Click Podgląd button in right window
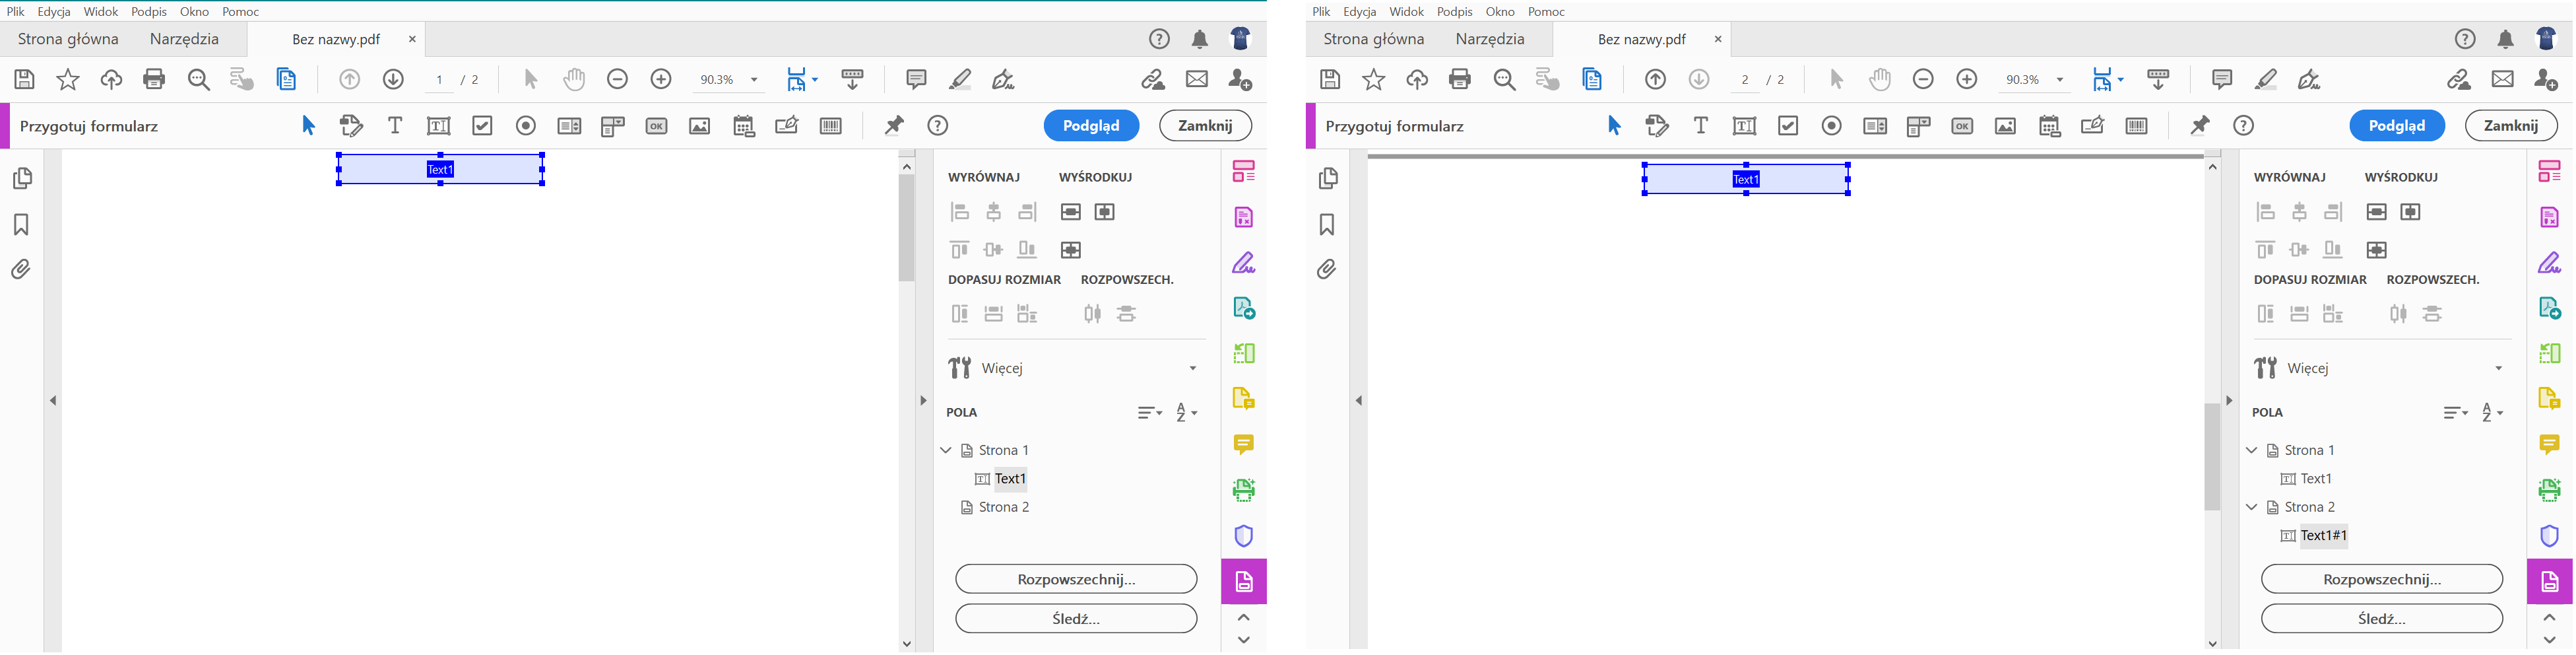Screen dimensions: 2576x655 point(2397,126)
